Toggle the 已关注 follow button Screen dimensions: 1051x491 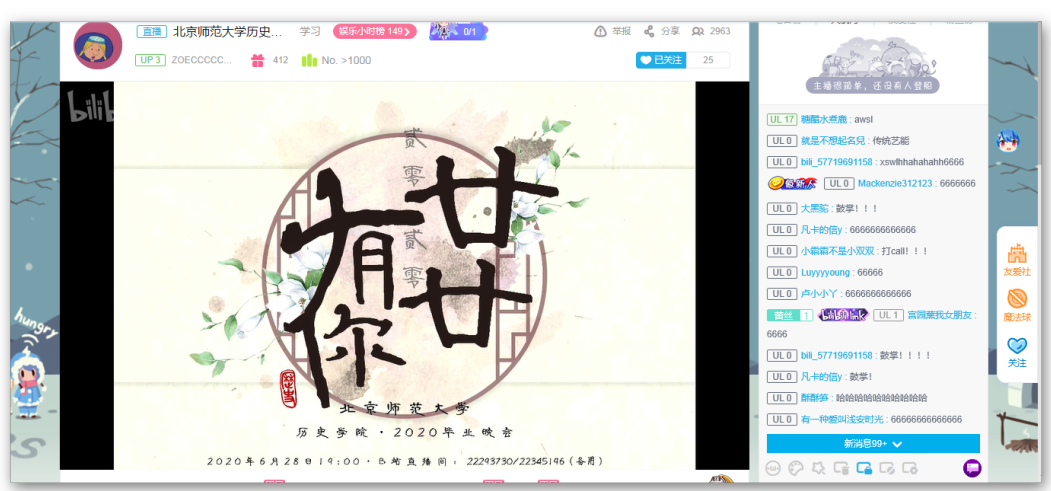tap(661, 60)
